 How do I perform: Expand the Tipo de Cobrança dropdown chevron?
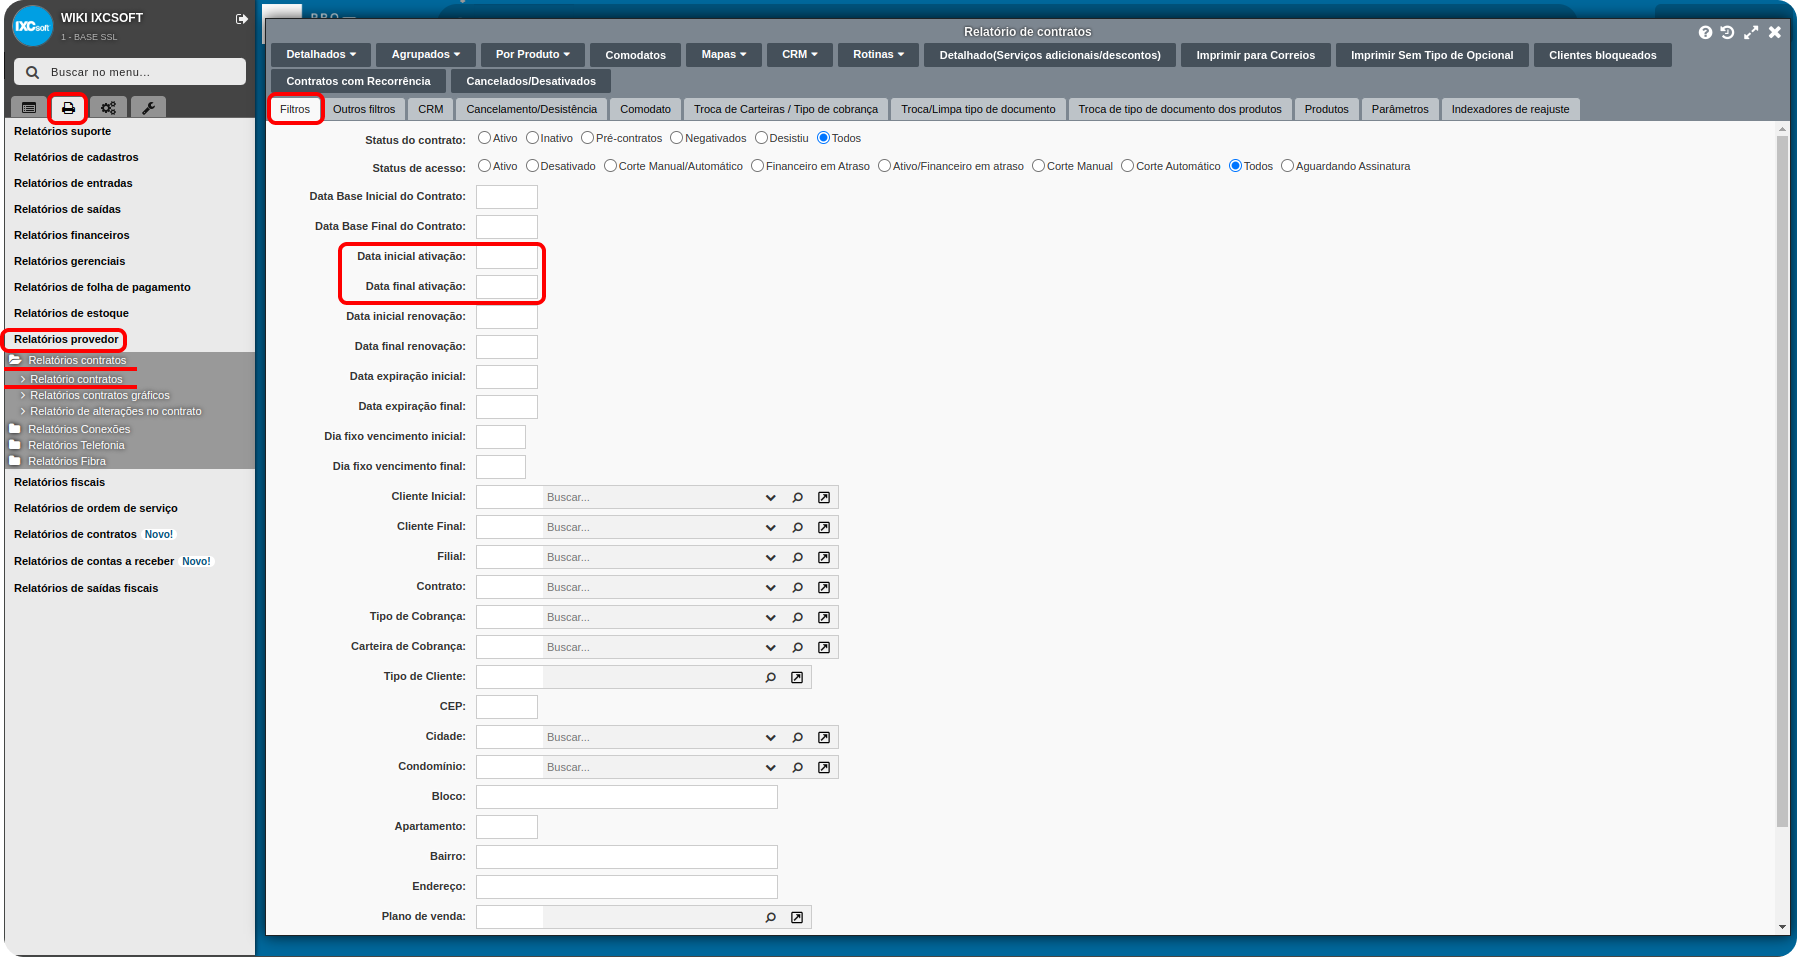pyautogui.click(x=771, y=617)
